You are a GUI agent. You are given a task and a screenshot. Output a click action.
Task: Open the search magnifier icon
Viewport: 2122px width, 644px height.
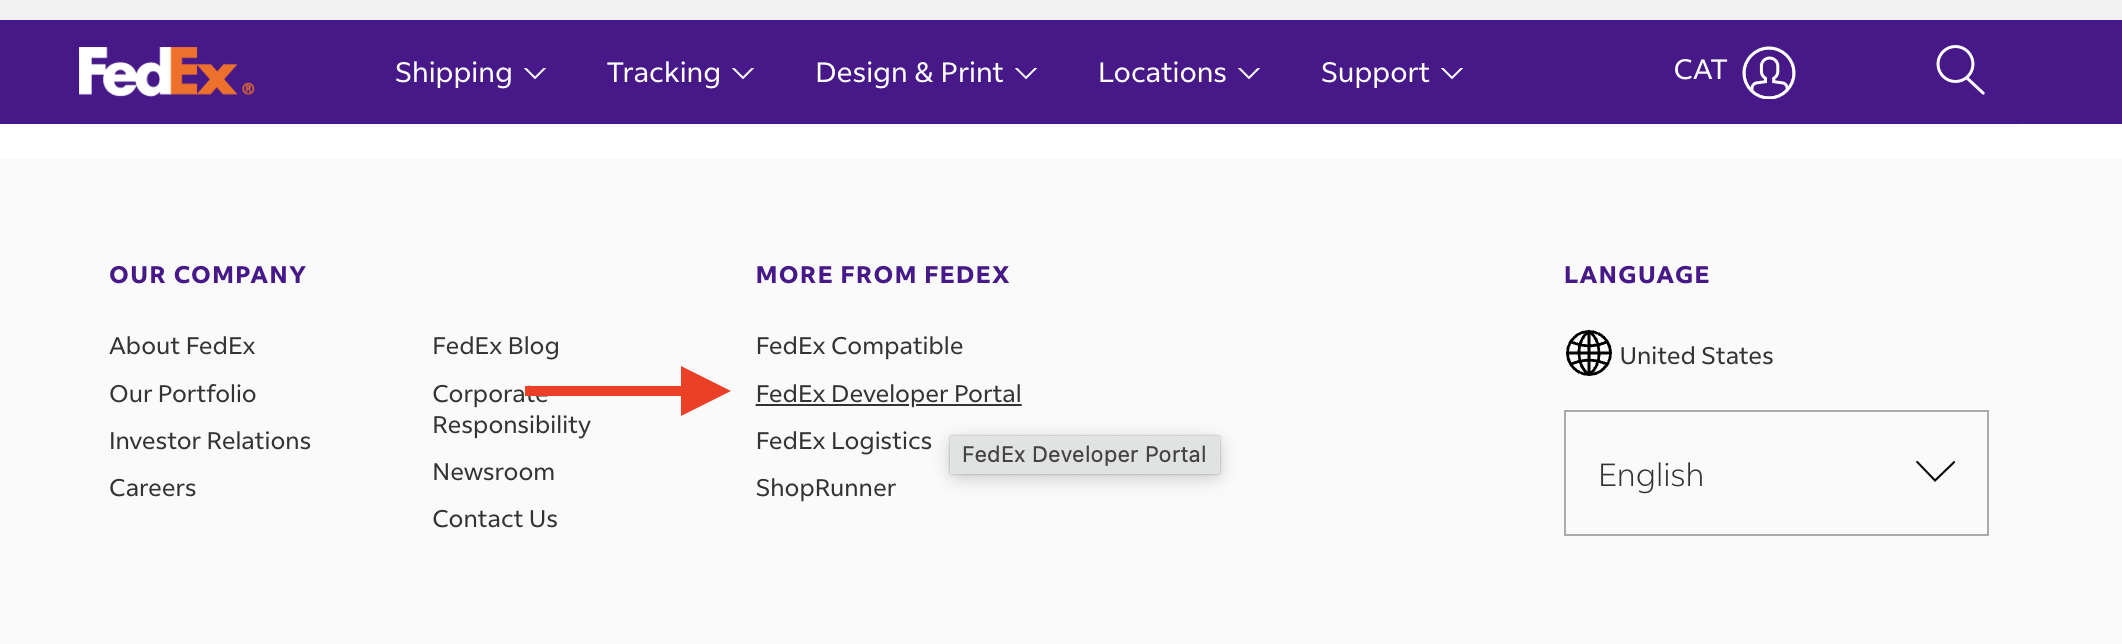[1959, 71]
